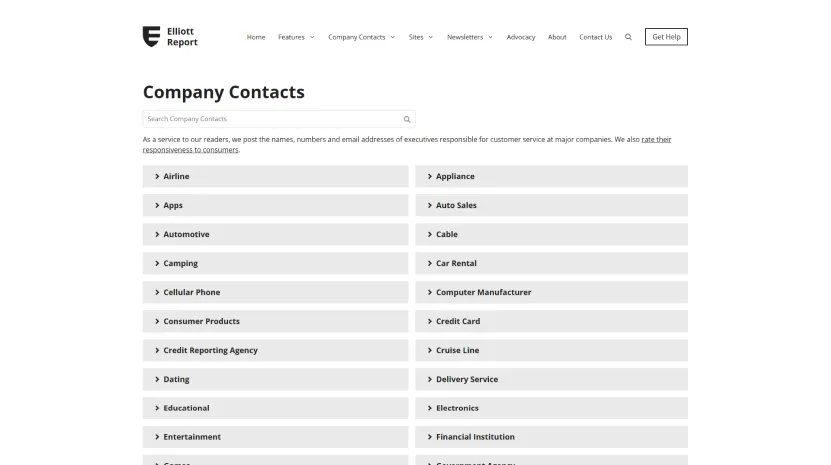Viewport: 831px width, 465px height.
Task: Click the Elliott Report shield logo
Action: pos(152,37)
